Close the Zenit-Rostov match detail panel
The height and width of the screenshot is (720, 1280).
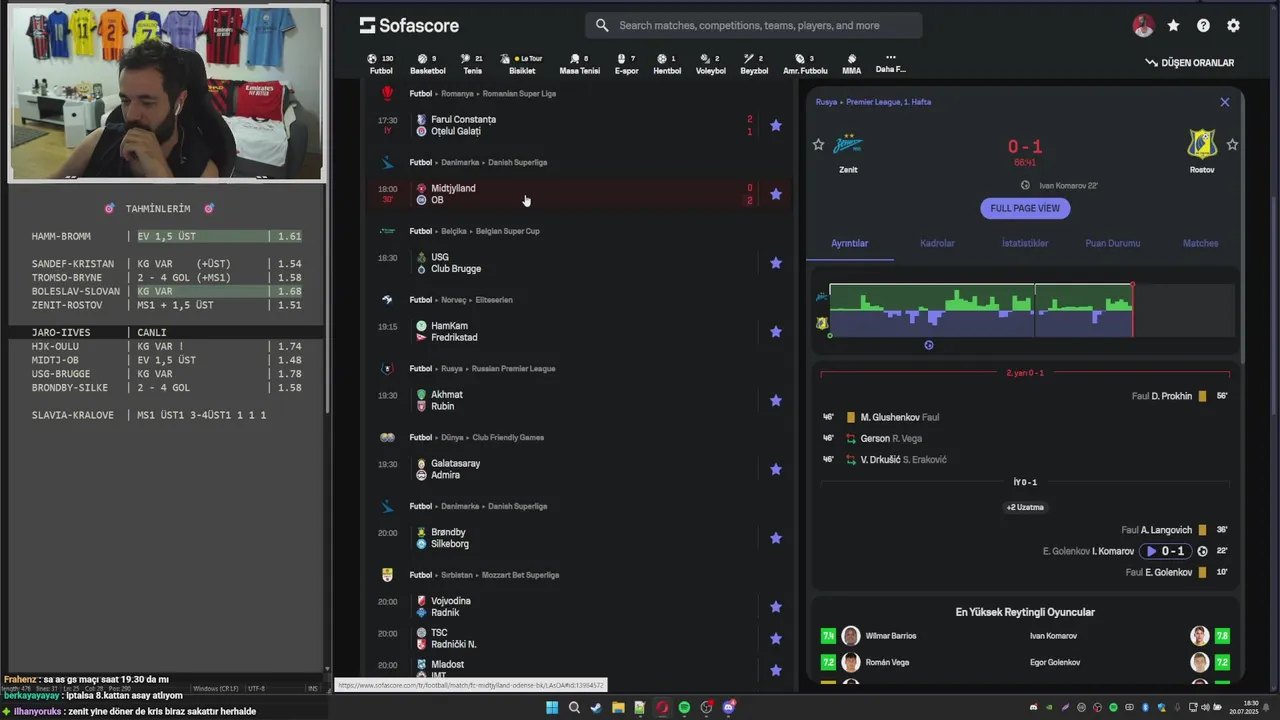pos(1224,102)
